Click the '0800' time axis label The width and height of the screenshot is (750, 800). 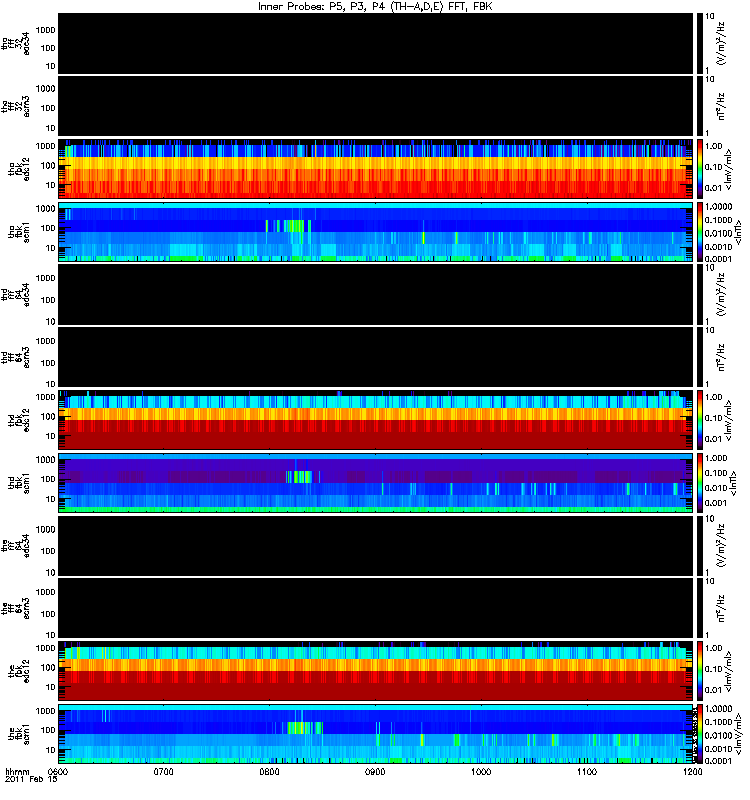pyautogui.click(x=269, y=771)
